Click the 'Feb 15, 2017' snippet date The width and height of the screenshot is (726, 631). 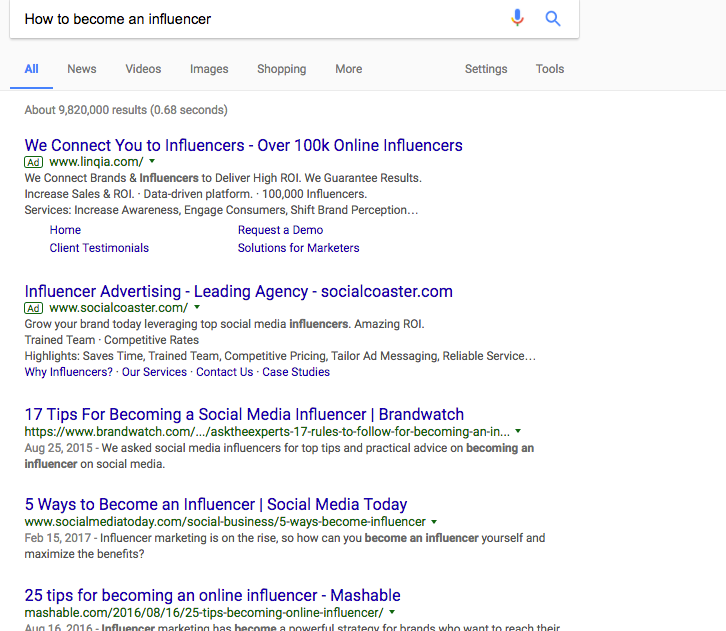pyautogui.click(x=57, y=538)
